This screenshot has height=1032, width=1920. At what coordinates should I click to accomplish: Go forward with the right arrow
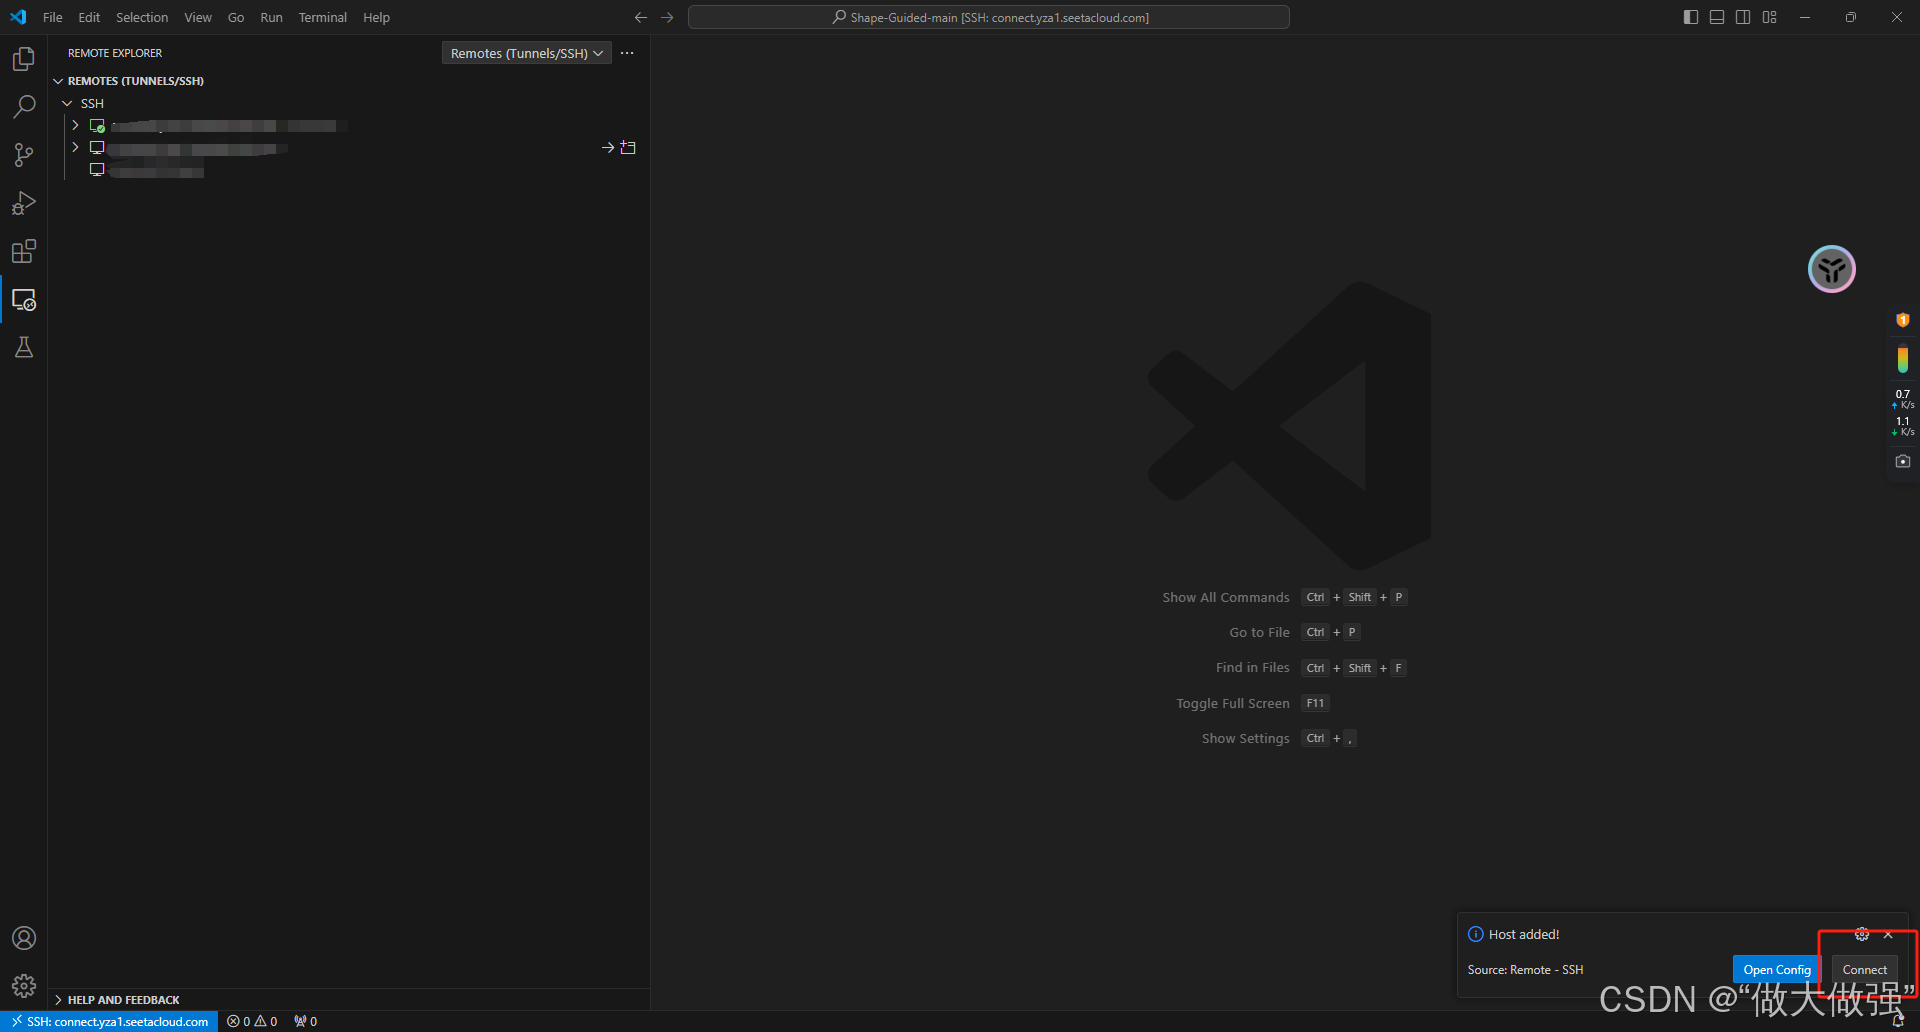point(667,17)
